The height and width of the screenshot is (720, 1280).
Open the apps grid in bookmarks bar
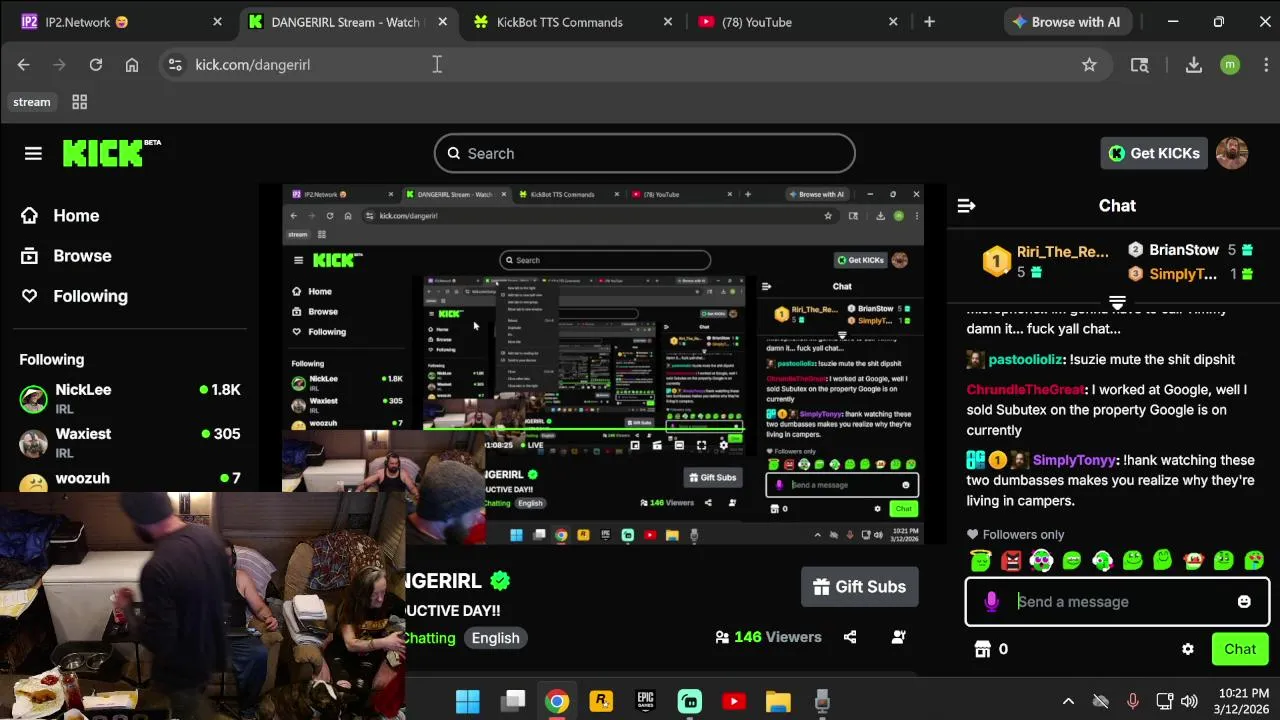pos(80,102)
